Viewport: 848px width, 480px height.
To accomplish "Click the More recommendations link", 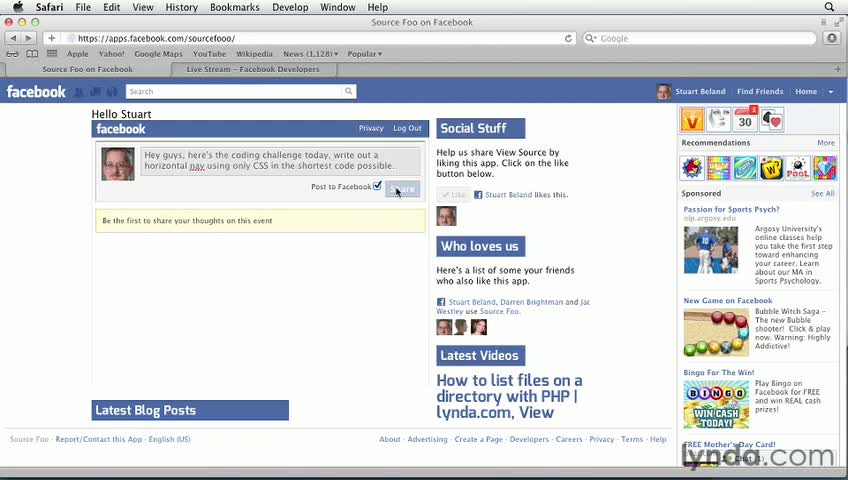I will pos(826,143).
